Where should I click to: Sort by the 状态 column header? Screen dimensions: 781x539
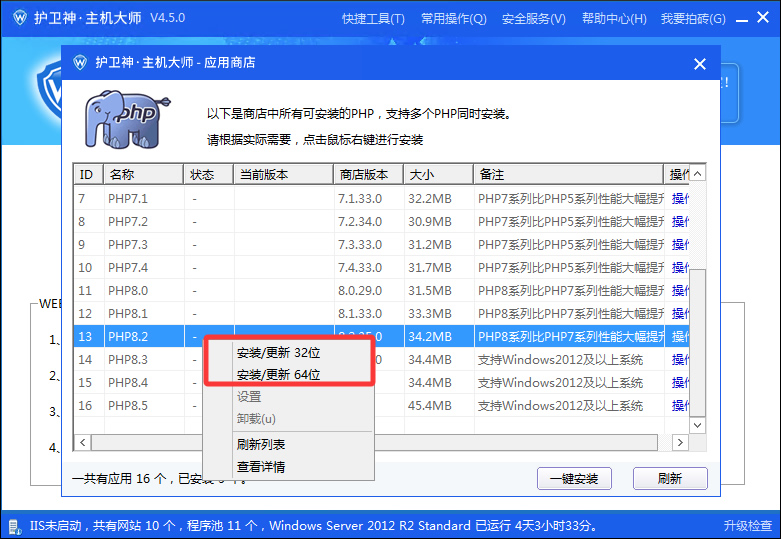tap(208, 174)
